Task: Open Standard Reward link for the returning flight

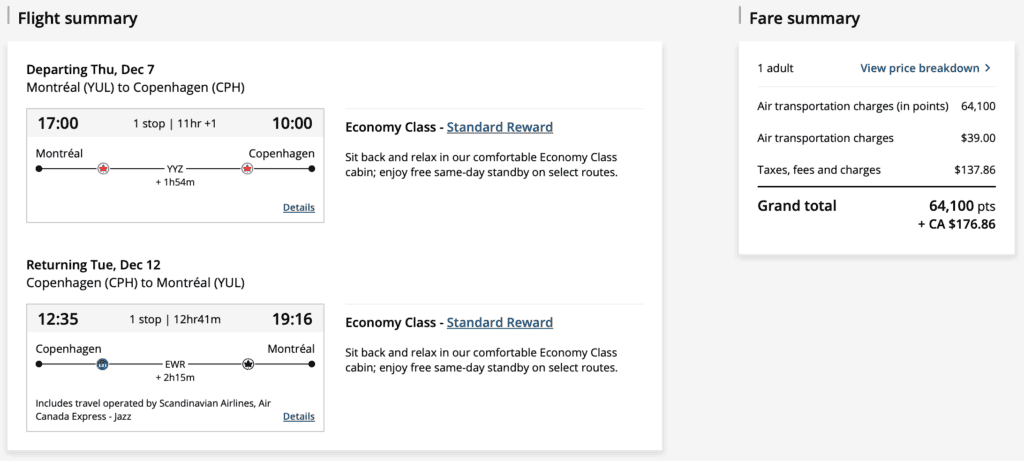Action: tap(499, 322)
